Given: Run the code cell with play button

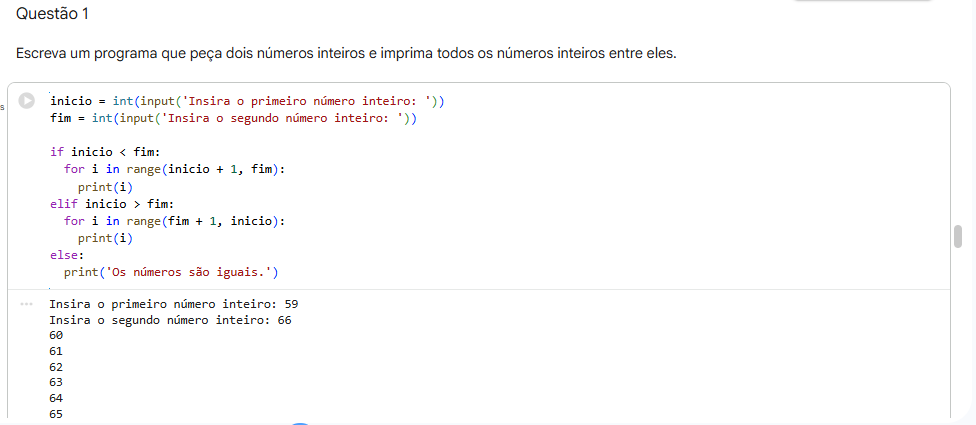Looking at the screenshot, I should point(26,100).
